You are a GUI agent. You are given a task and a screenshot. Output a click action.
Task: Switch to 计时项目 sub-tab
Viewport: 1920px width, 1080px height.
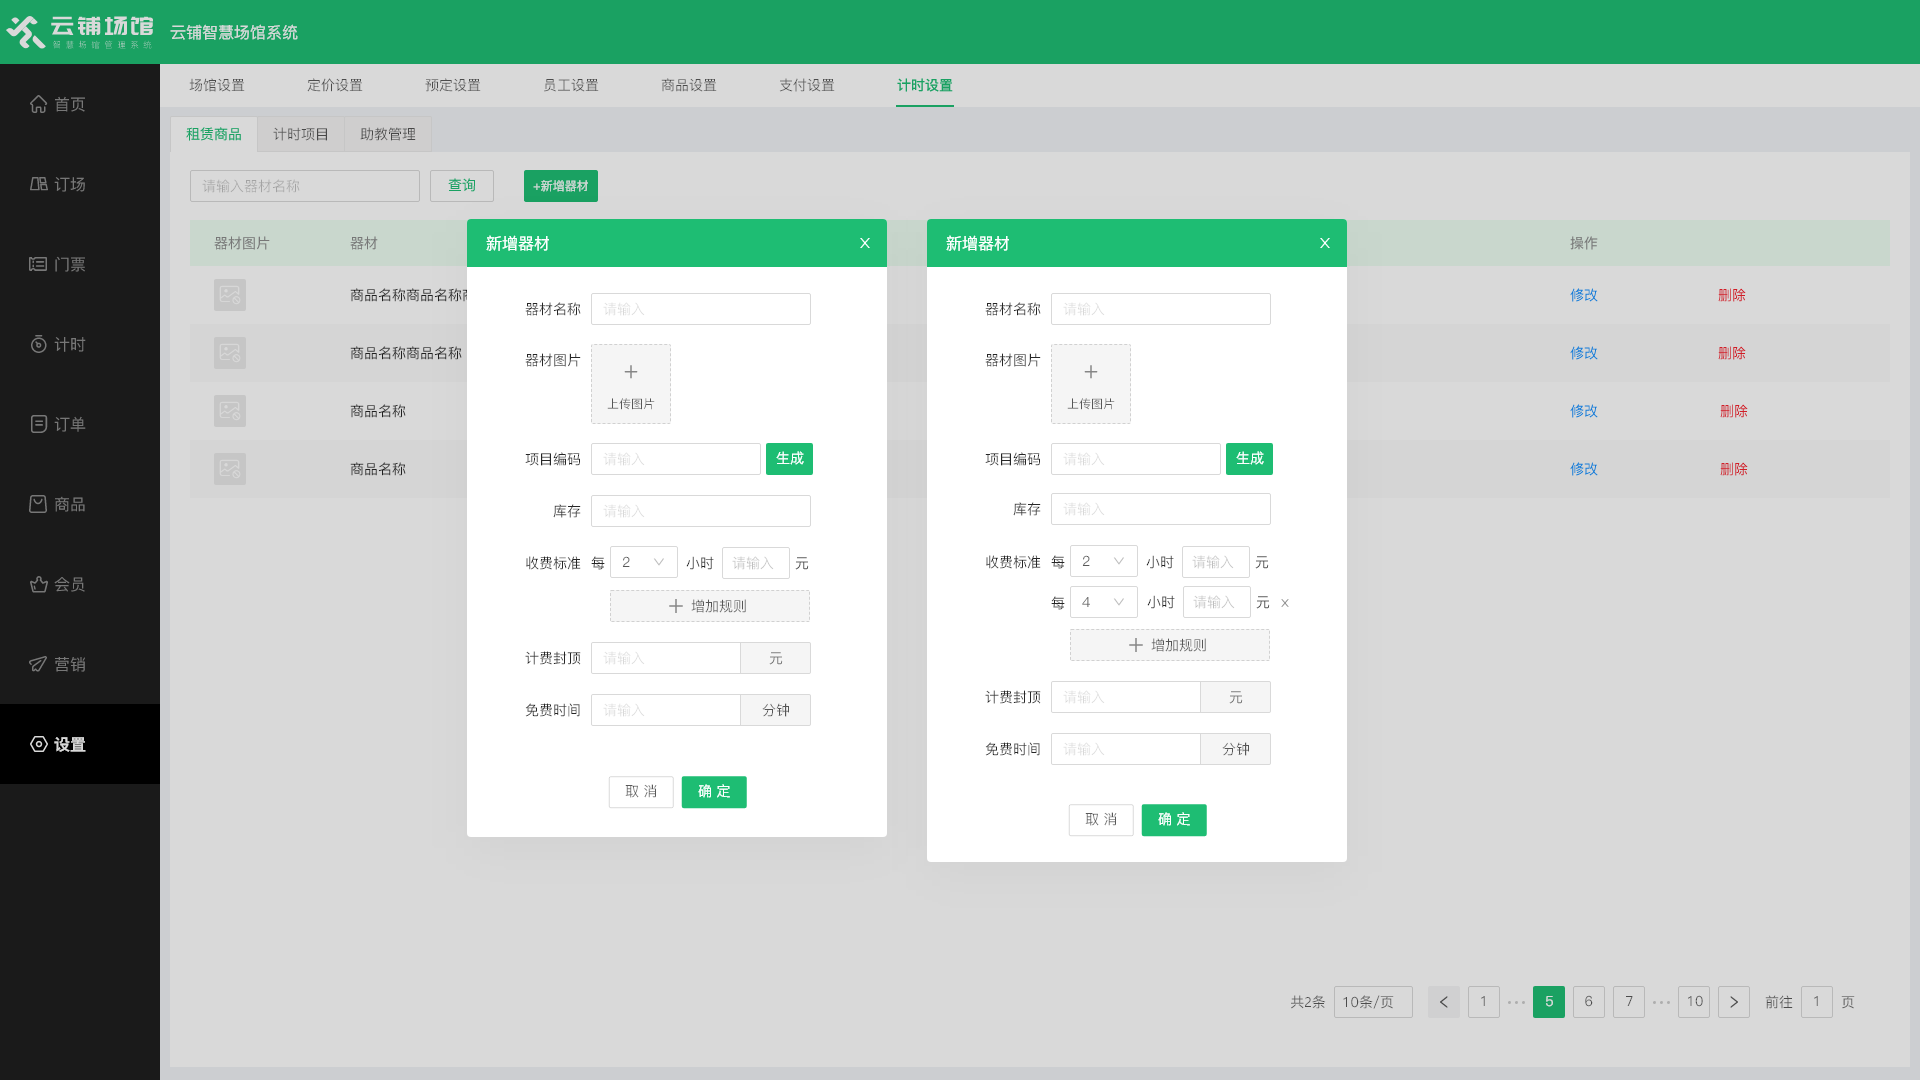tap(301, 134)
